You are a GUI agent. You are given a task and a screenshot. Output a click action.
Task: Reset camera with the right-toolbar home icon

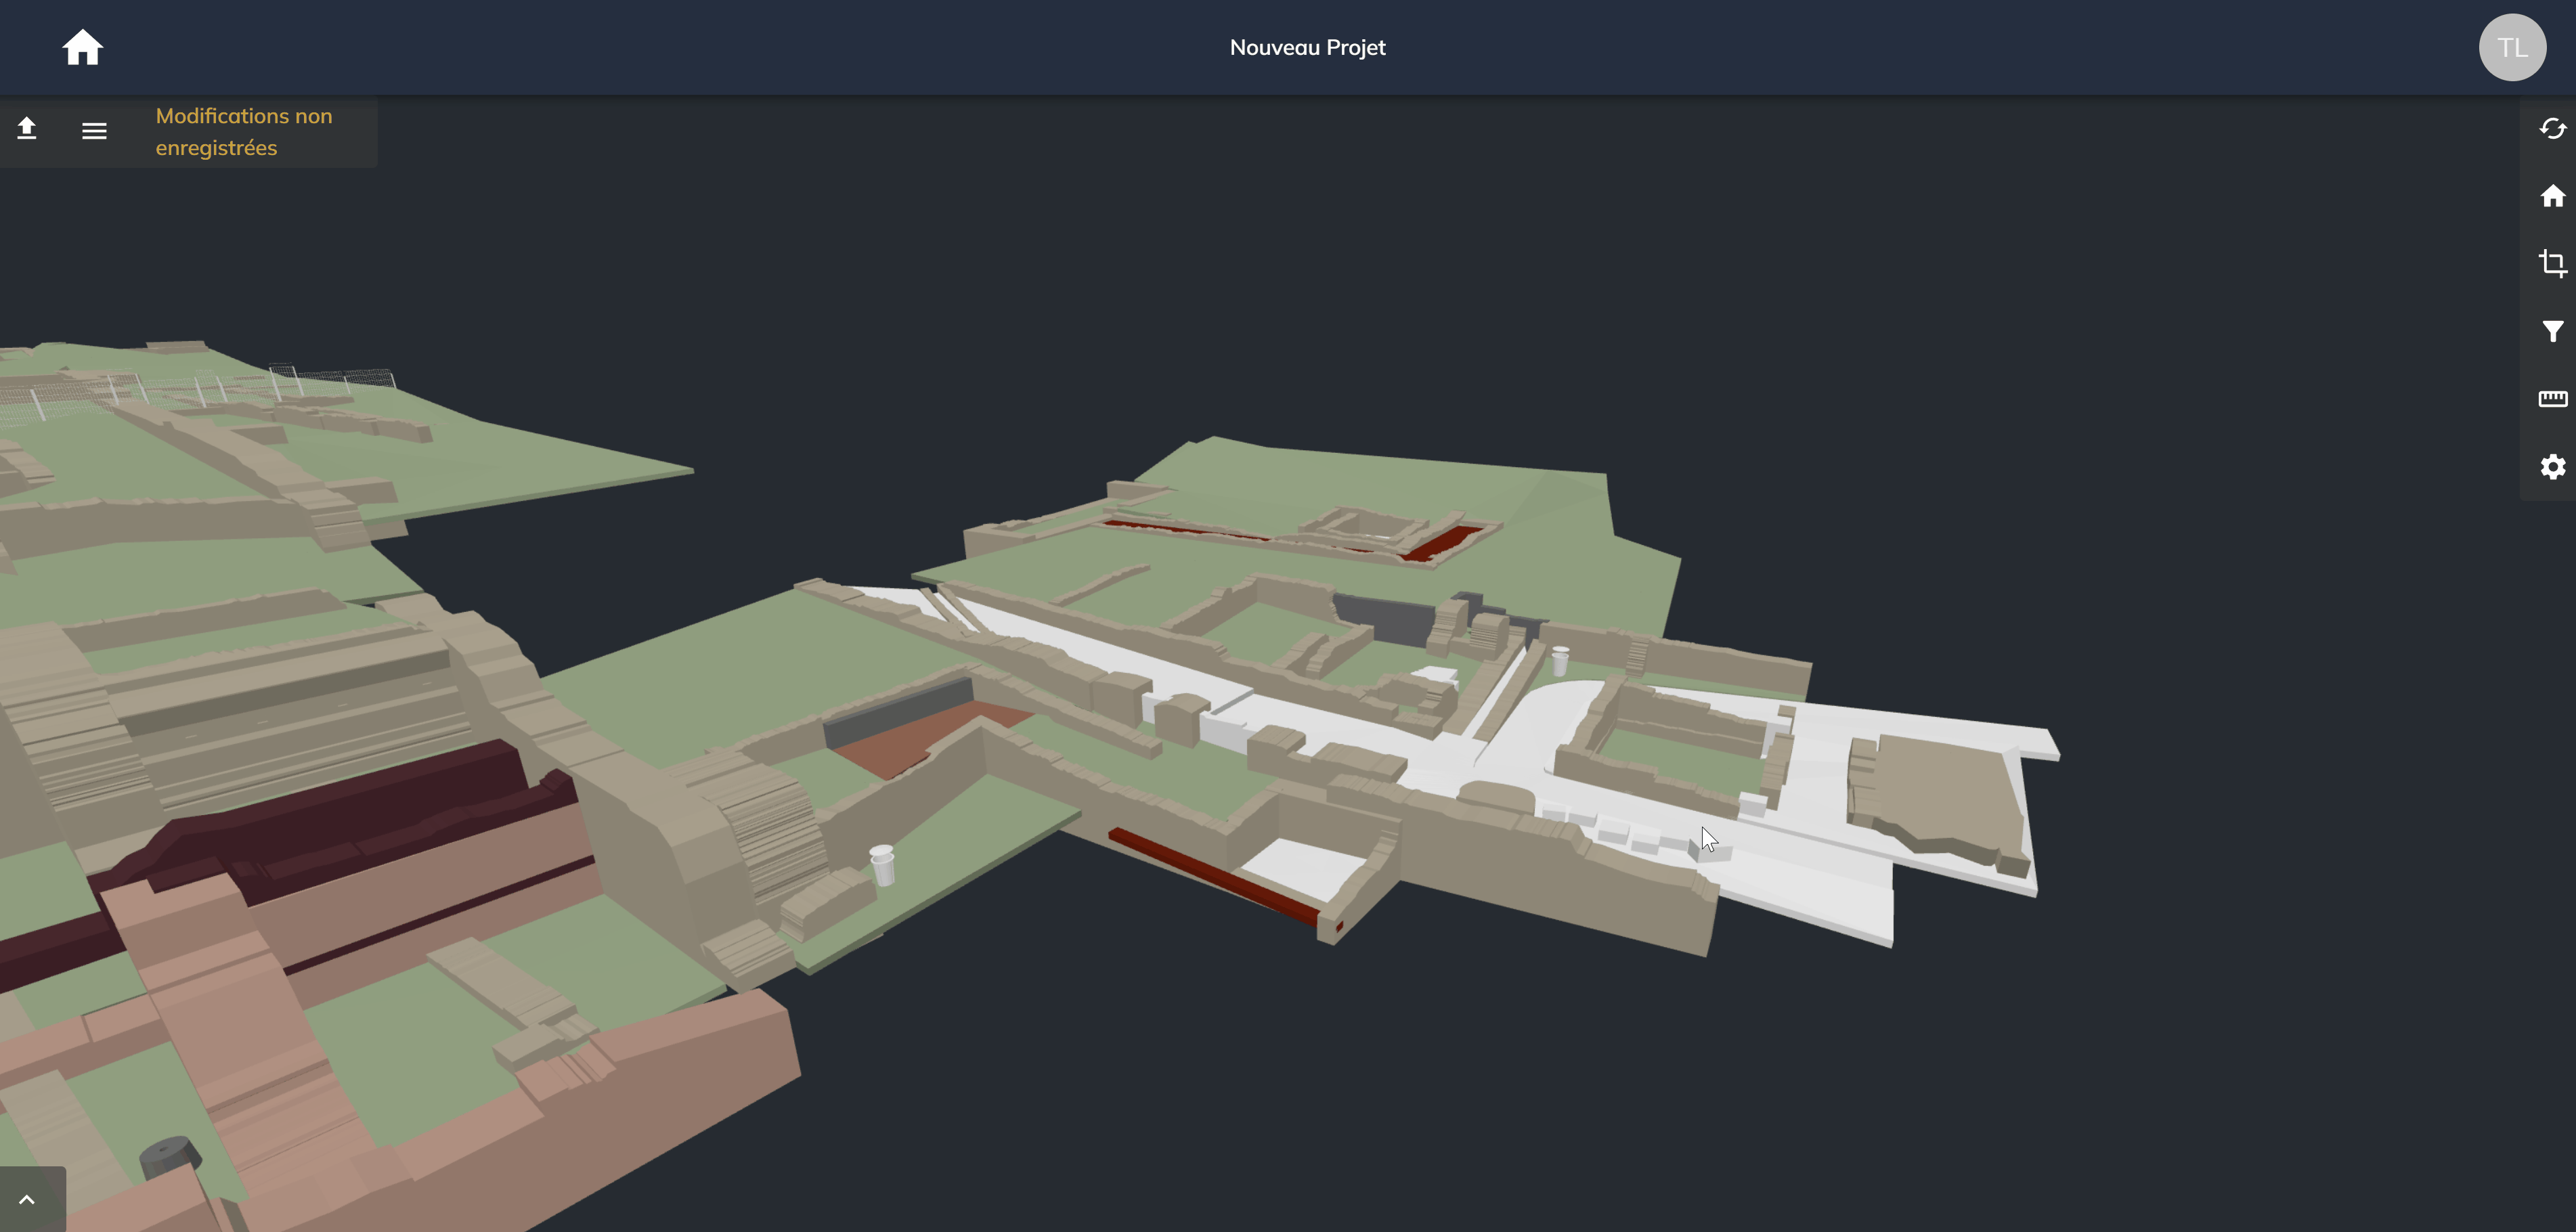click(x=2552, y=196)
